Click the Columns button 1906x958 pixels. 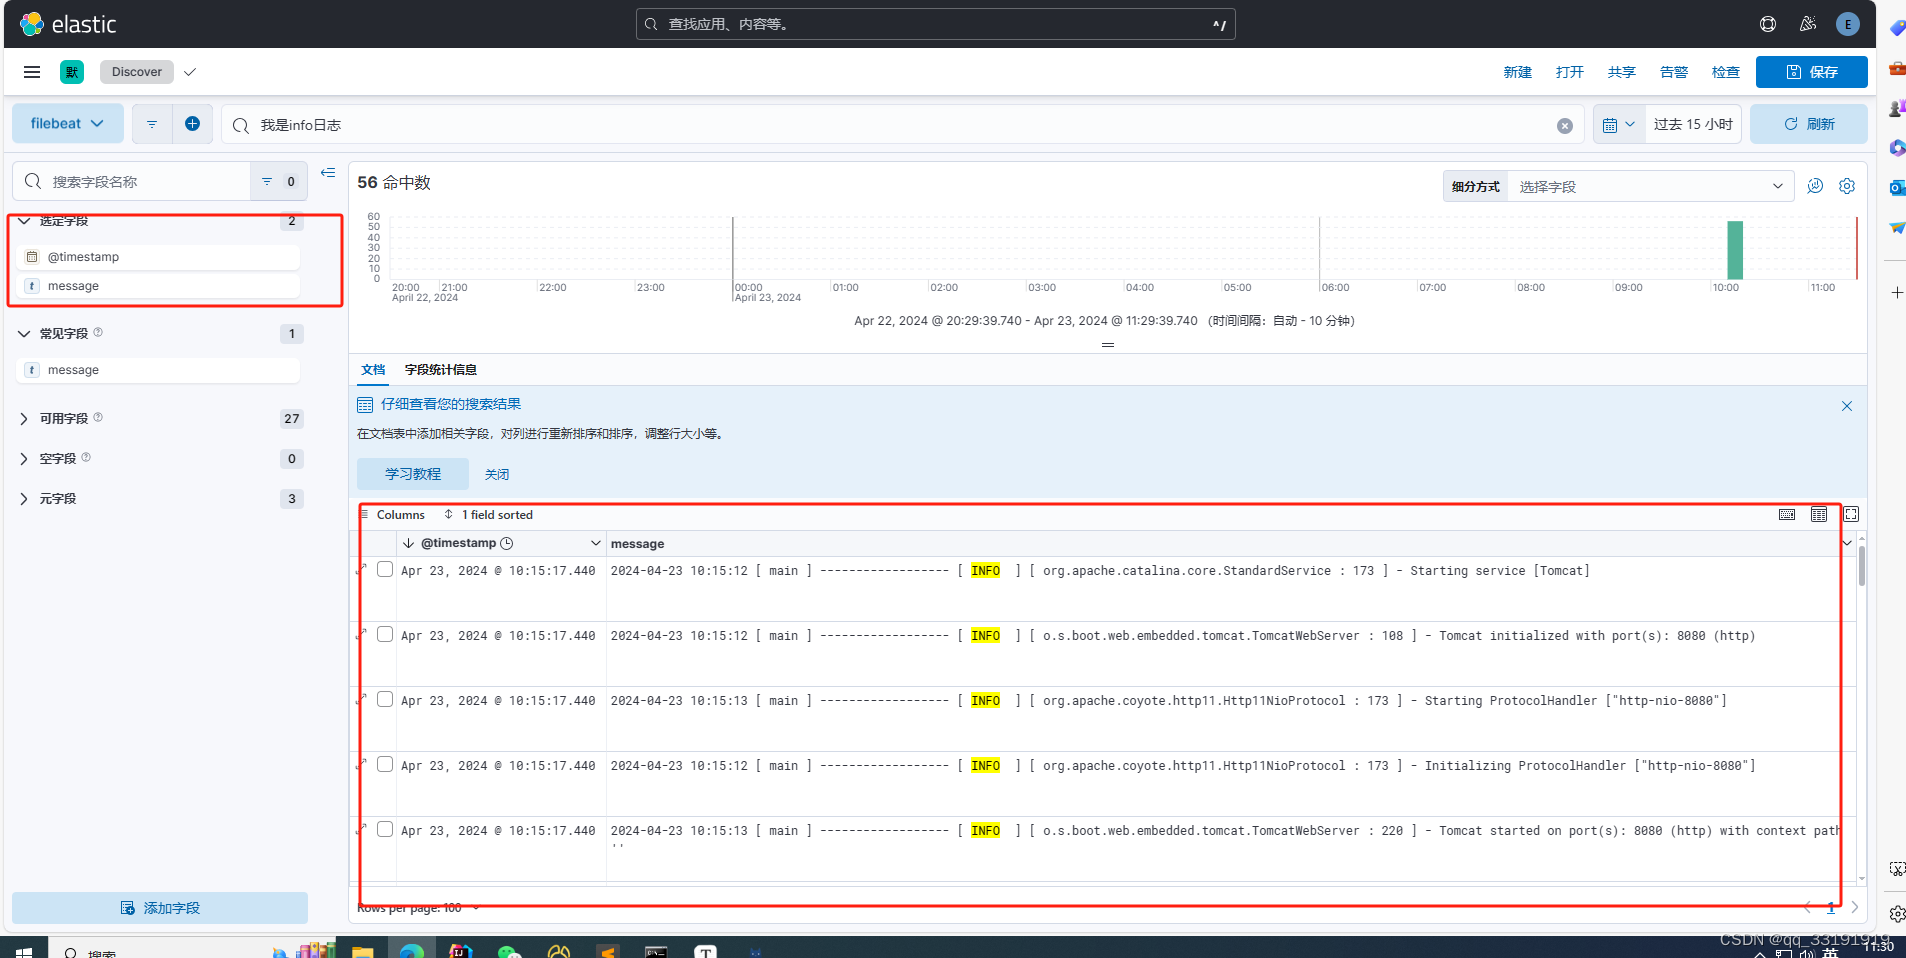click(x=392, y=515)
